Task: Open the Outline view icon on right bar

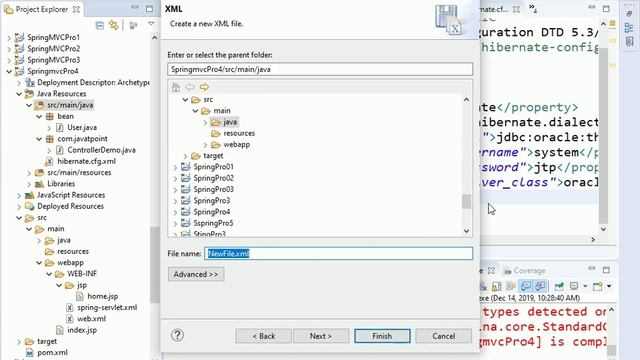Action: [629, 28]
